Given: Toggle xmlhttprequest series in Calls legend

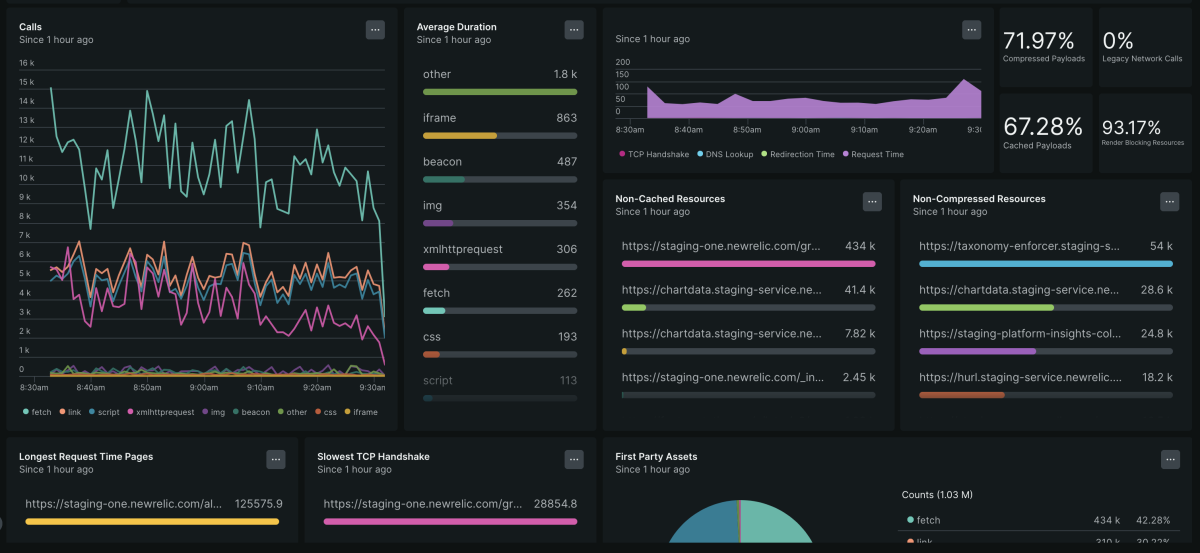Looking at the screenshot, I should (164, 412).
